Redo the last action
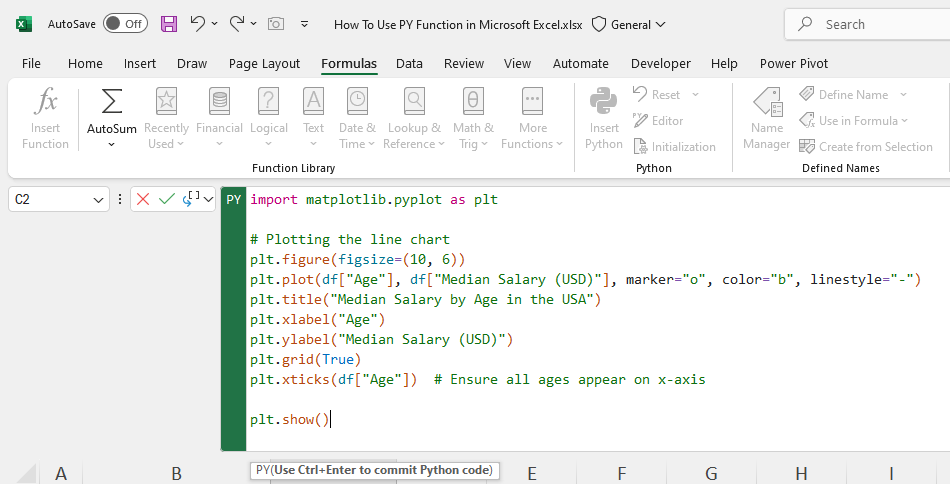This screenshot has height=484, width=950. click(x=237, y=24)
